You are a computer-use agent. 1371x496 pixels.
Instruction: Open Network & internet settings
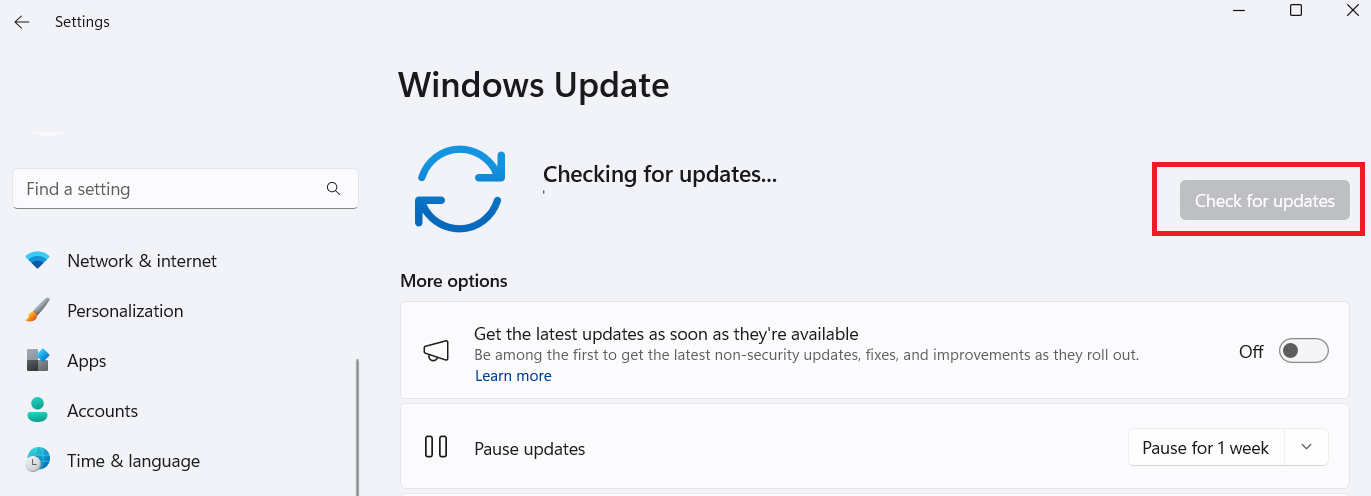tap(142, 261)
